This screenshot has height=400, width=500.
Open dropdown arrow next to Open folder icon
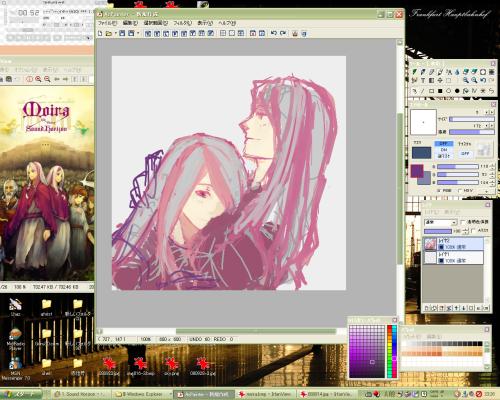pyautogui.click(x=115, y=33)
